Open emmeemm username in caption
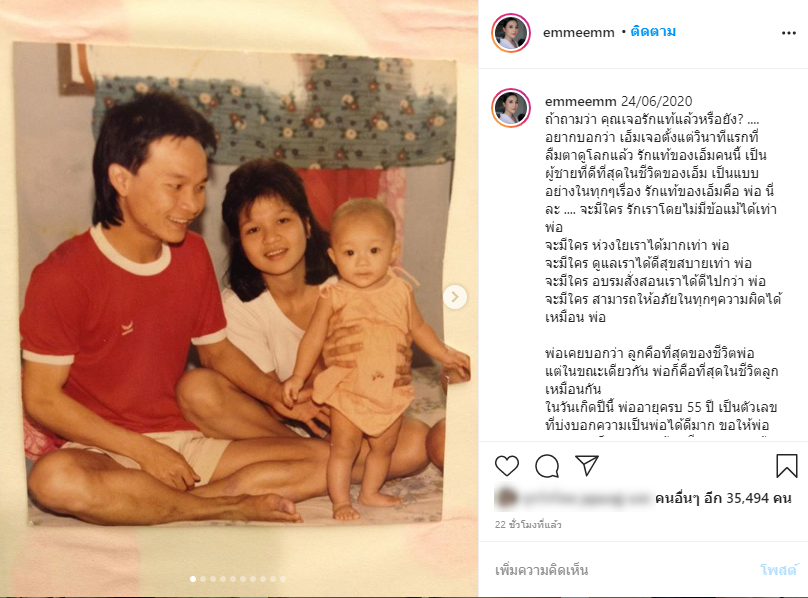The height and width of the screenshot is (598, 808). click(581, 101)
